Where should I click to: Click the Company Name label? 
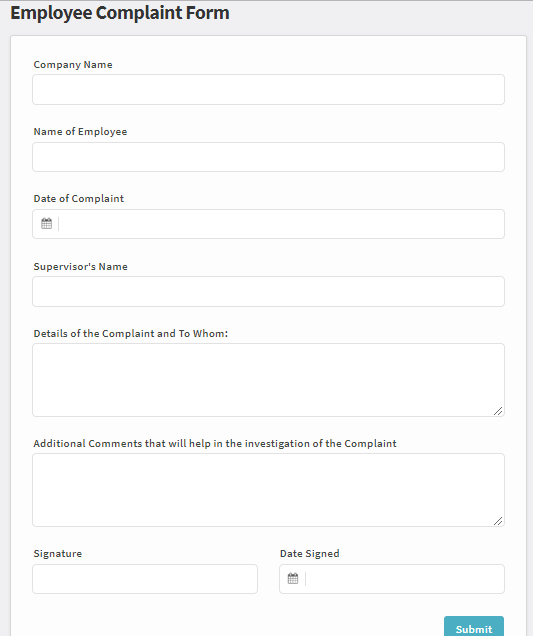(x=73, y=65)
